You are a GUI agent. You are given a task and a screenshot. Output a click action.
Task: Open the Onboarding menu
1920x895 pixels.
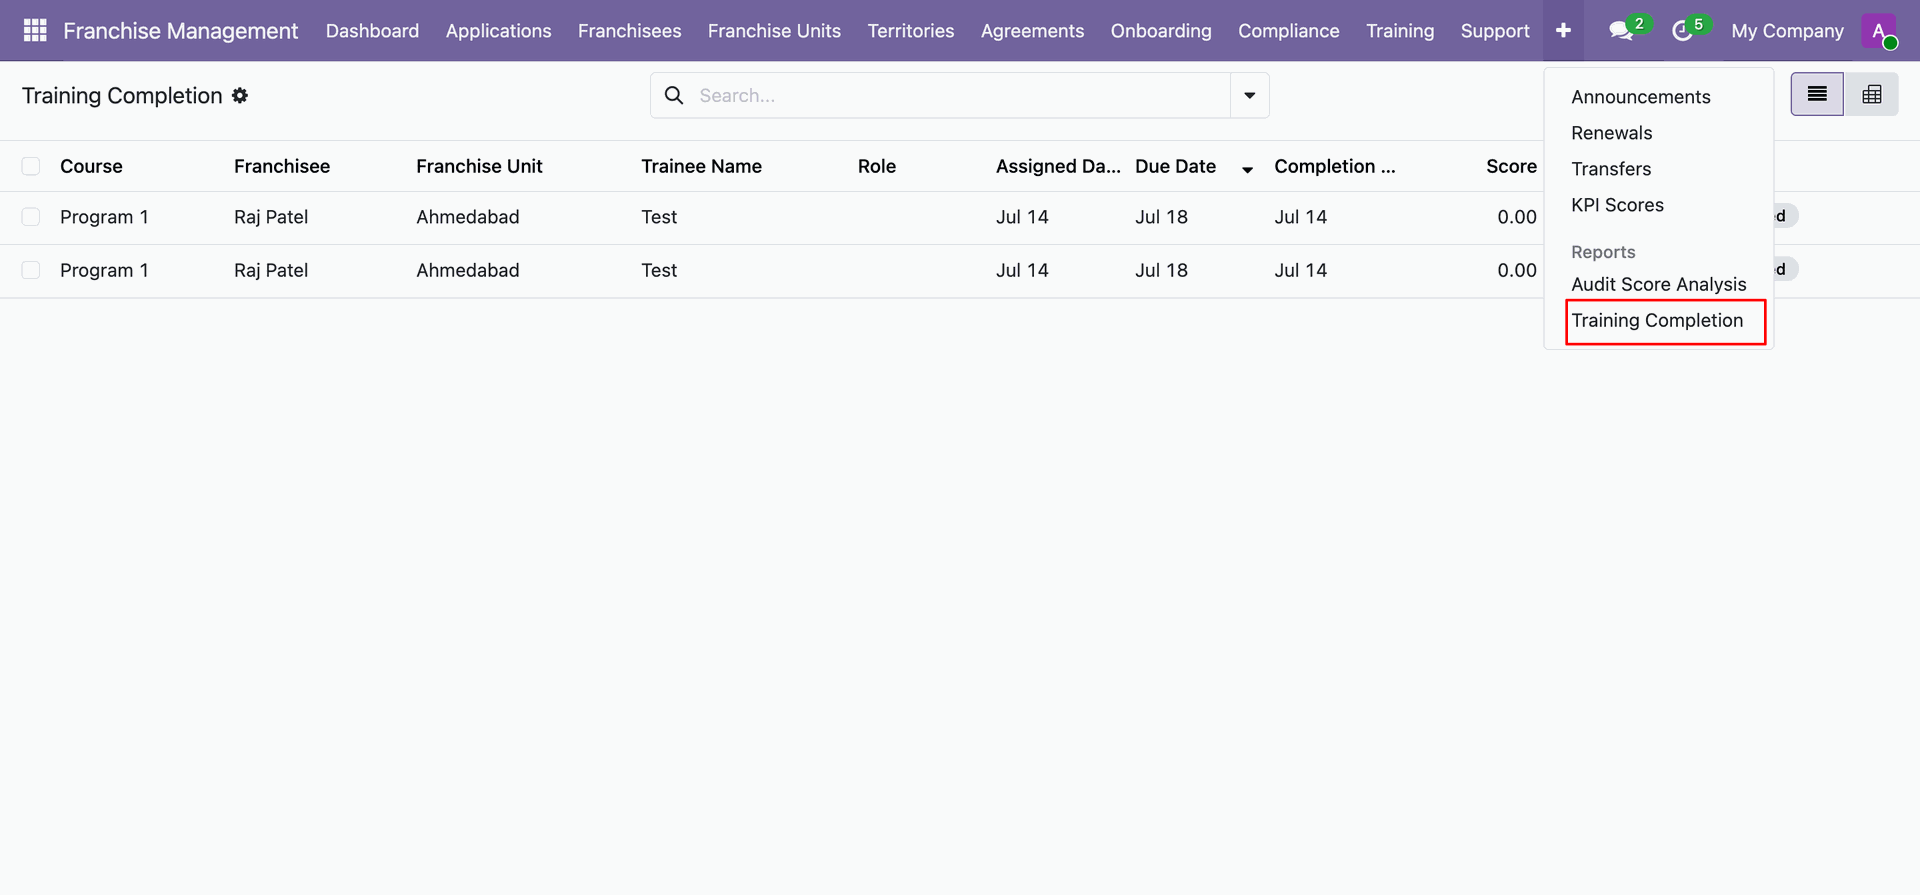(1161, 31)
